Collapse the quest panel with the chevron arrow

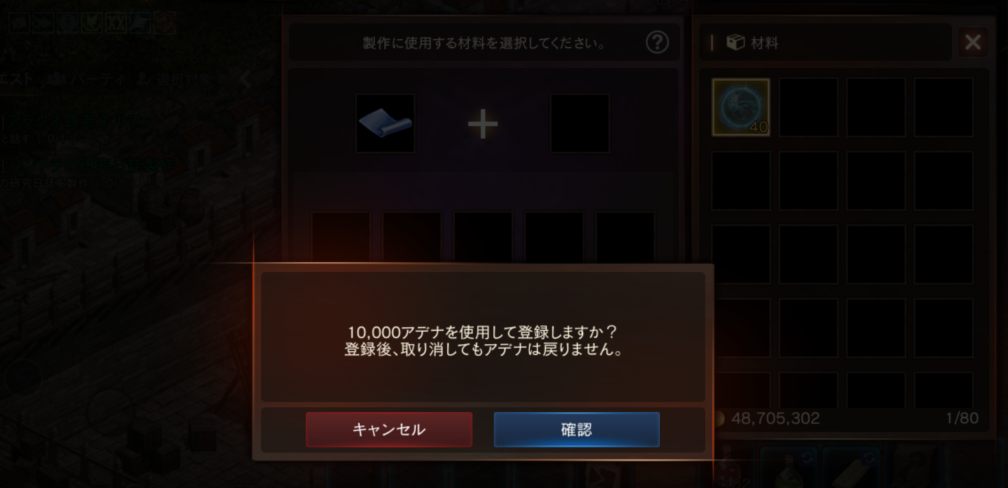[245, 80]
